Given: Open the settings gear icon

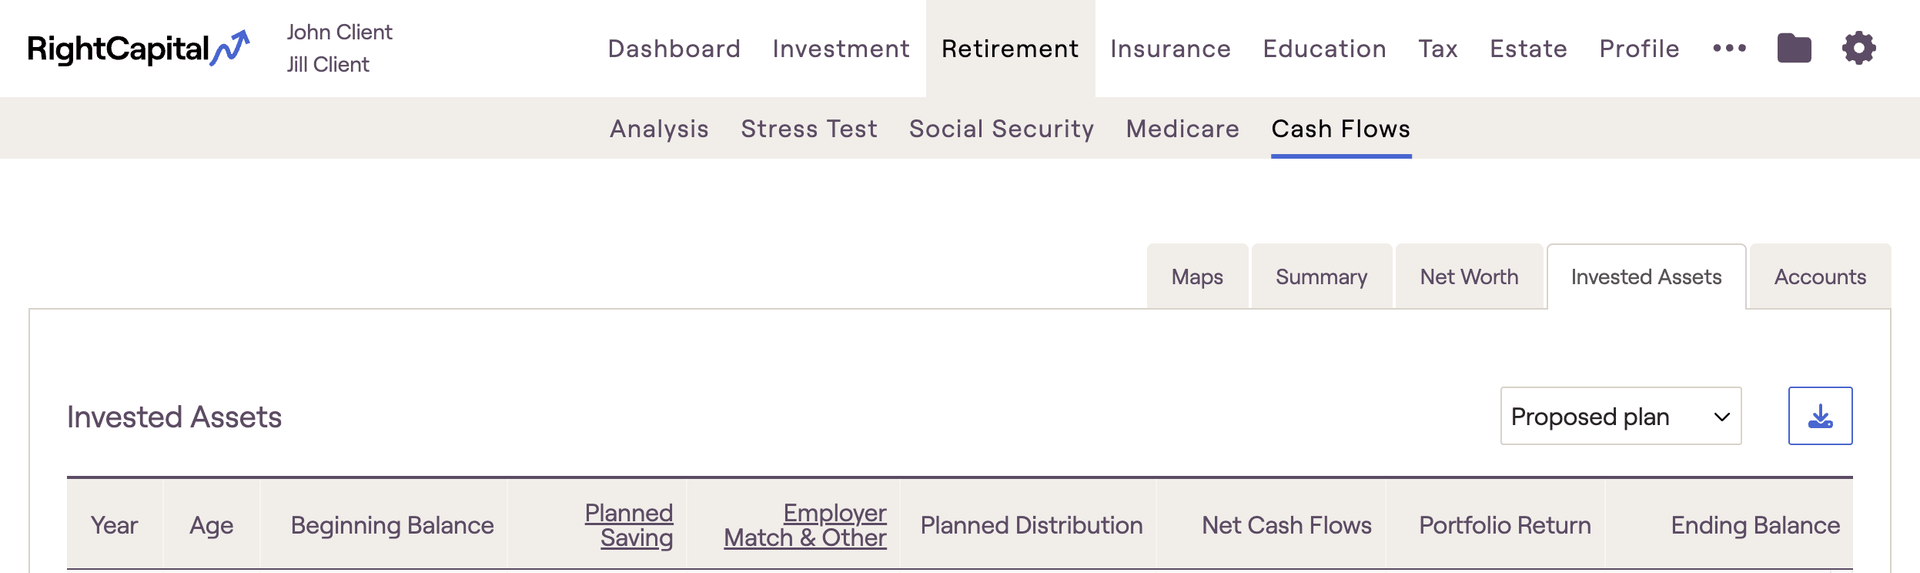Looking at the screenshot, I should pyautogui.click(x=1858, y=48).
